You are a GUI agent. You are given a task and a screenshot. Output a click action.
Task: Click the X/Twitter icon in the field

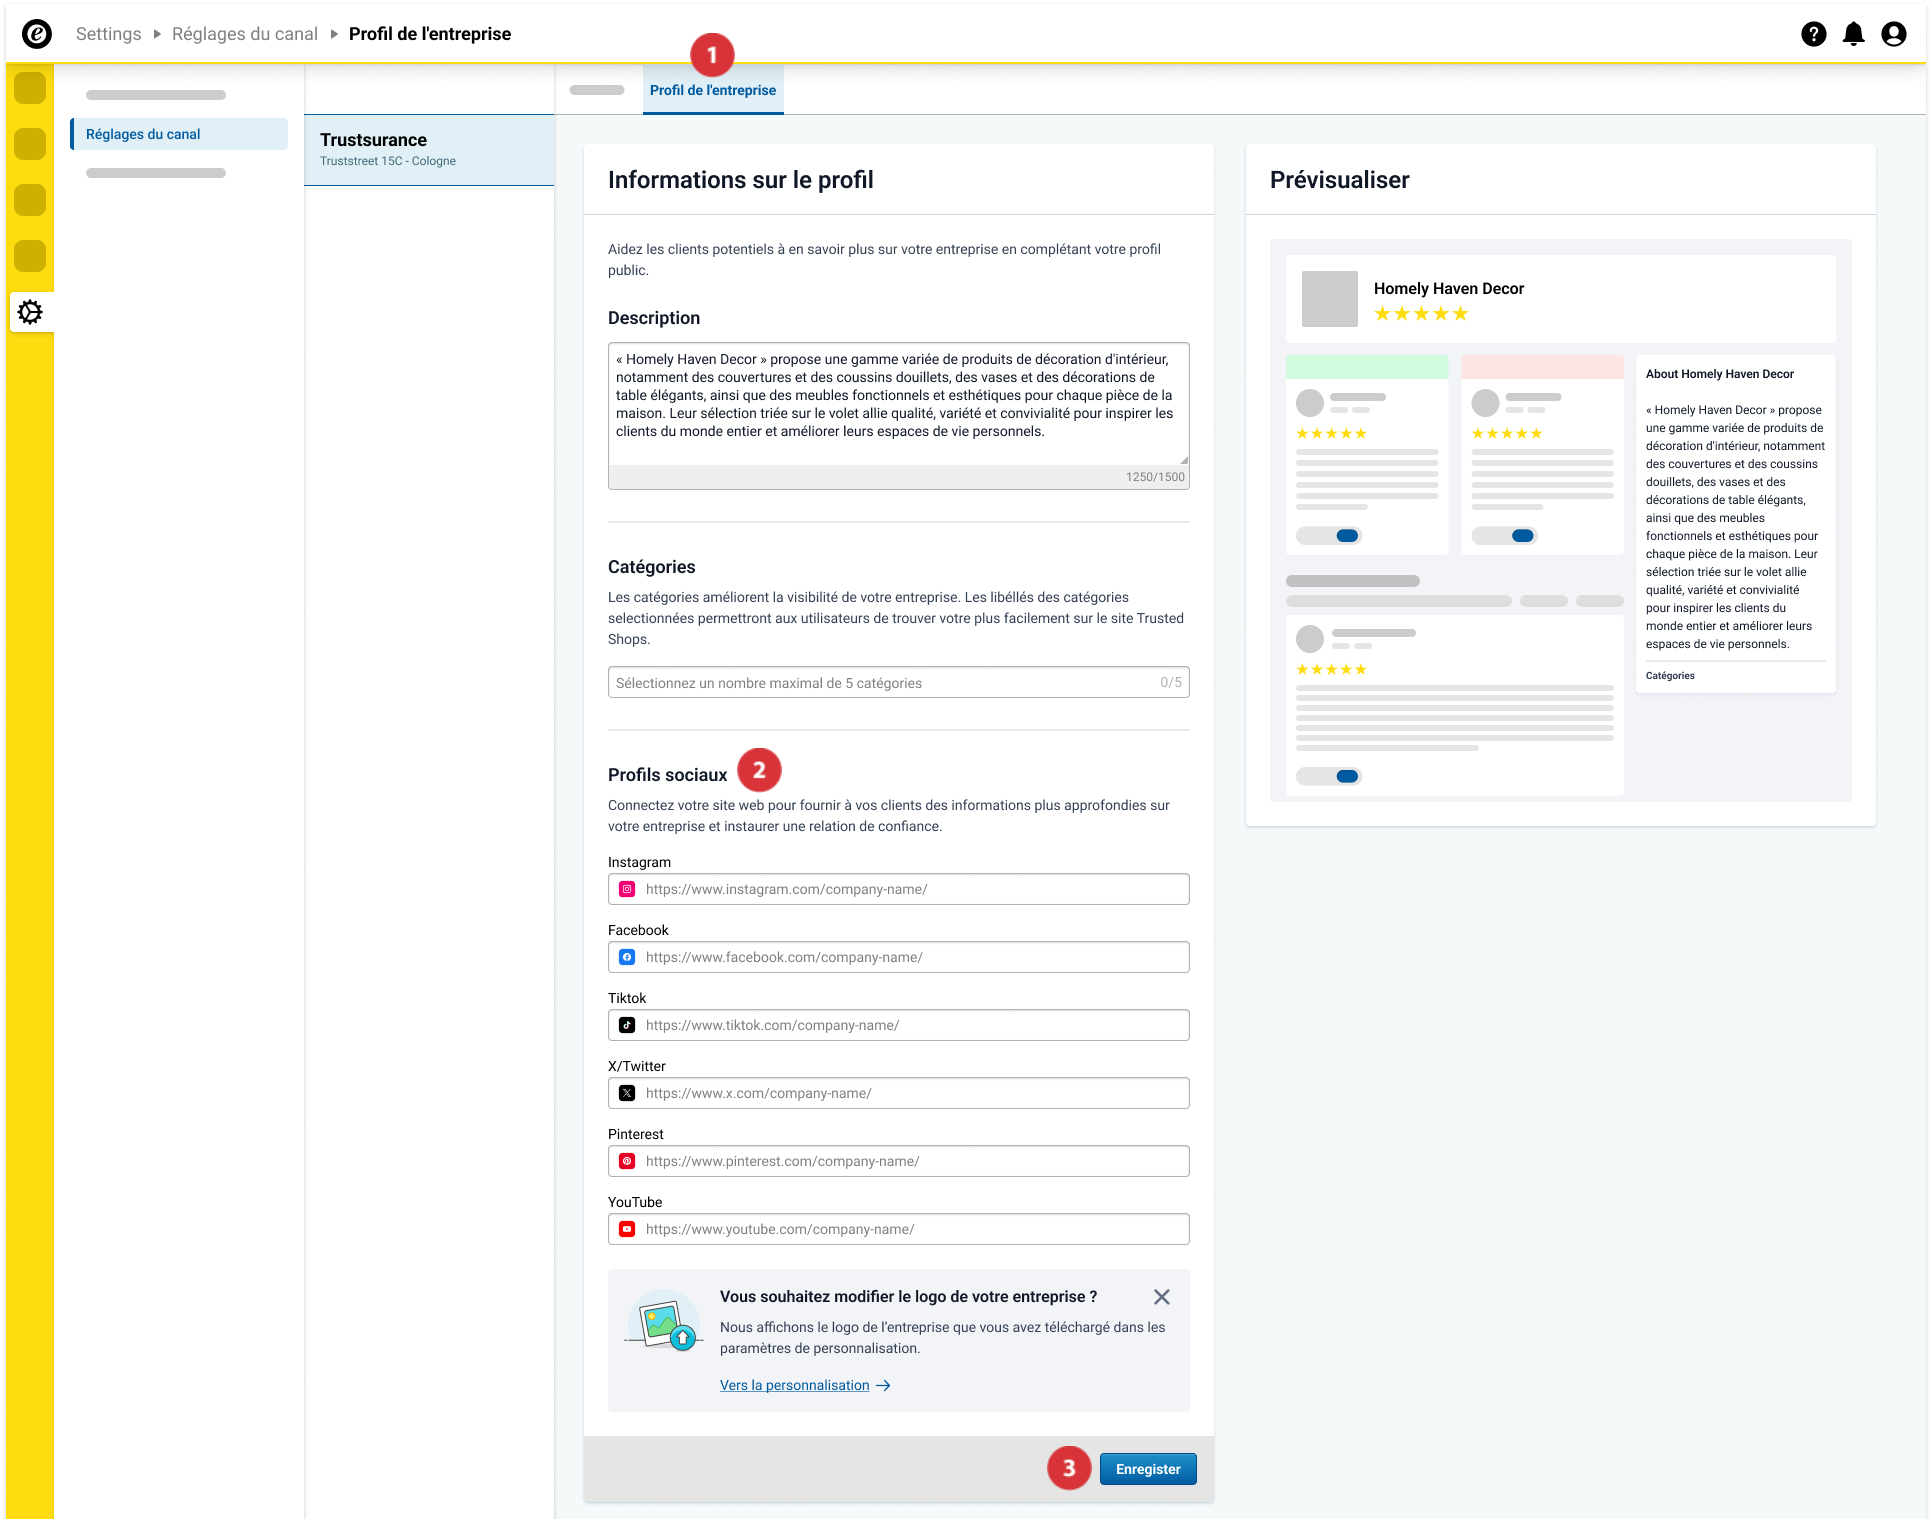[627, 1093]
